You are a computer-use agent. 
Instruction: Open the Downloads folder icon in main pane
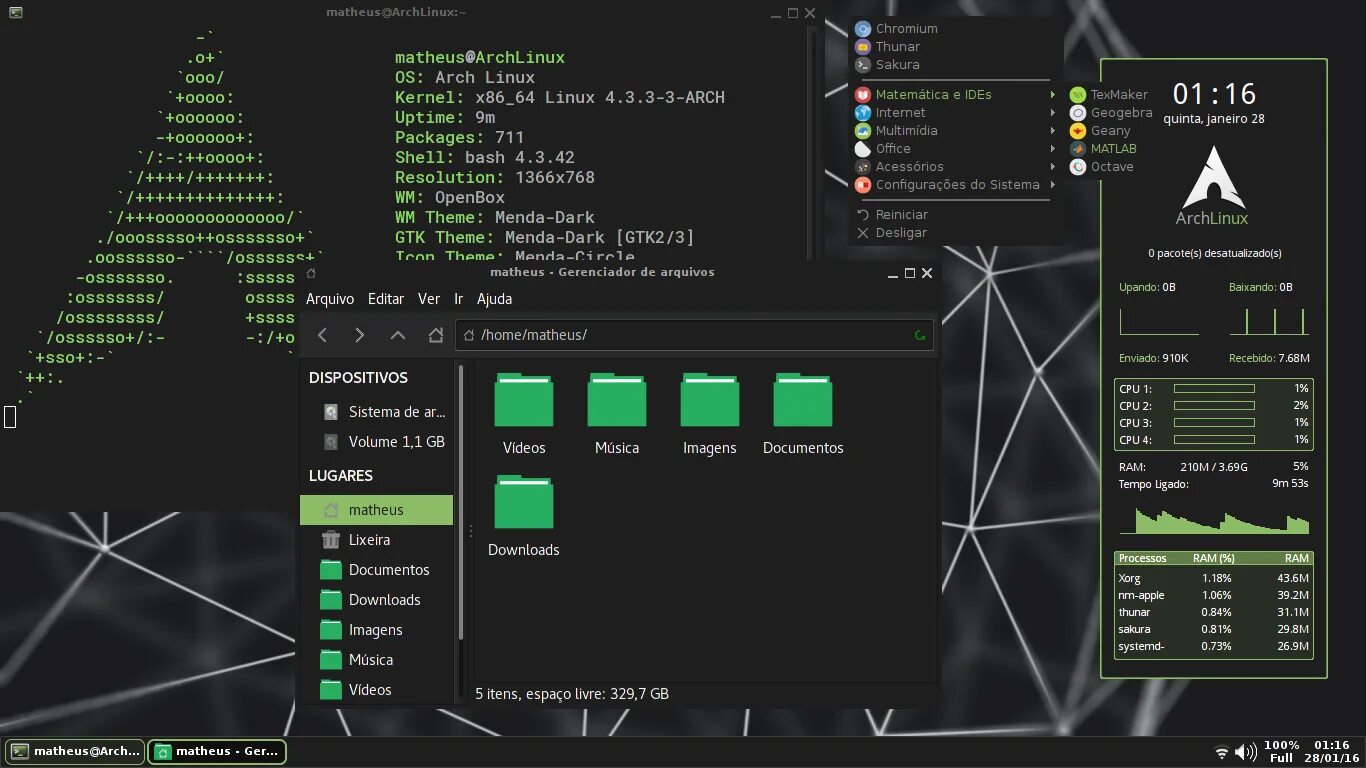tap(524, 502)
